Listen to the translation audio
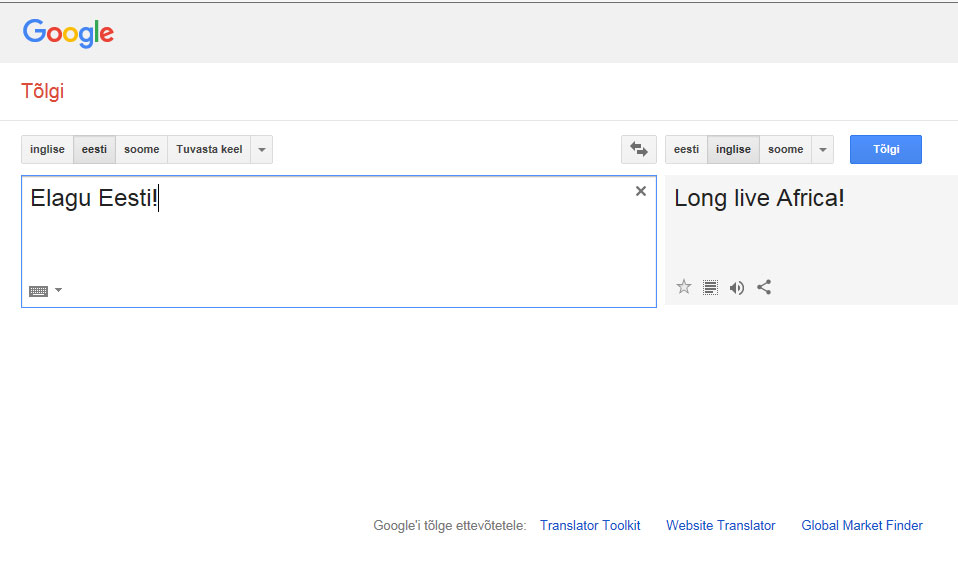This screenshot has width=958, height=574. pos(737,287)
